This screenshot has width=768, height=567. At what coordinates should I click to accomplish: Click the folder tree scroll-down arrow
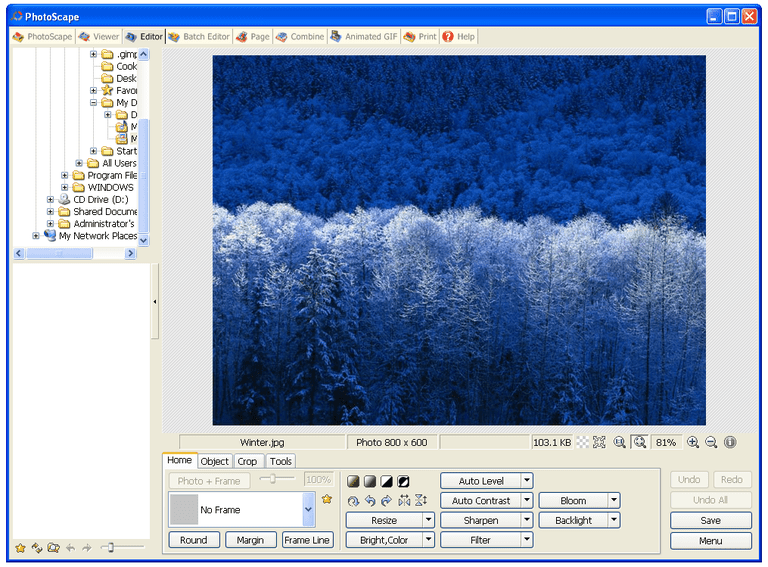[x=144, y=240]
